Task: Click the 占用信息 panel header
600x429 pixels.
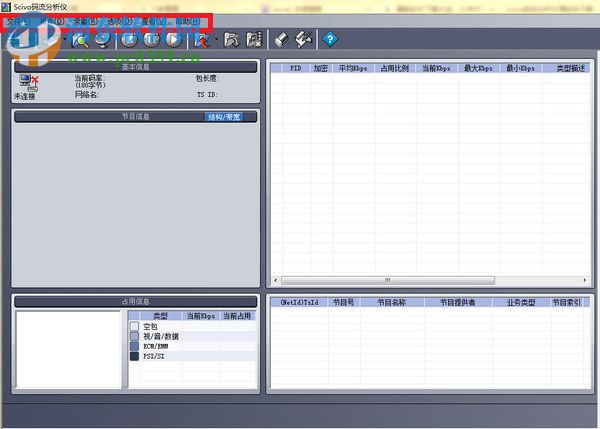Action: pos(135,302)
